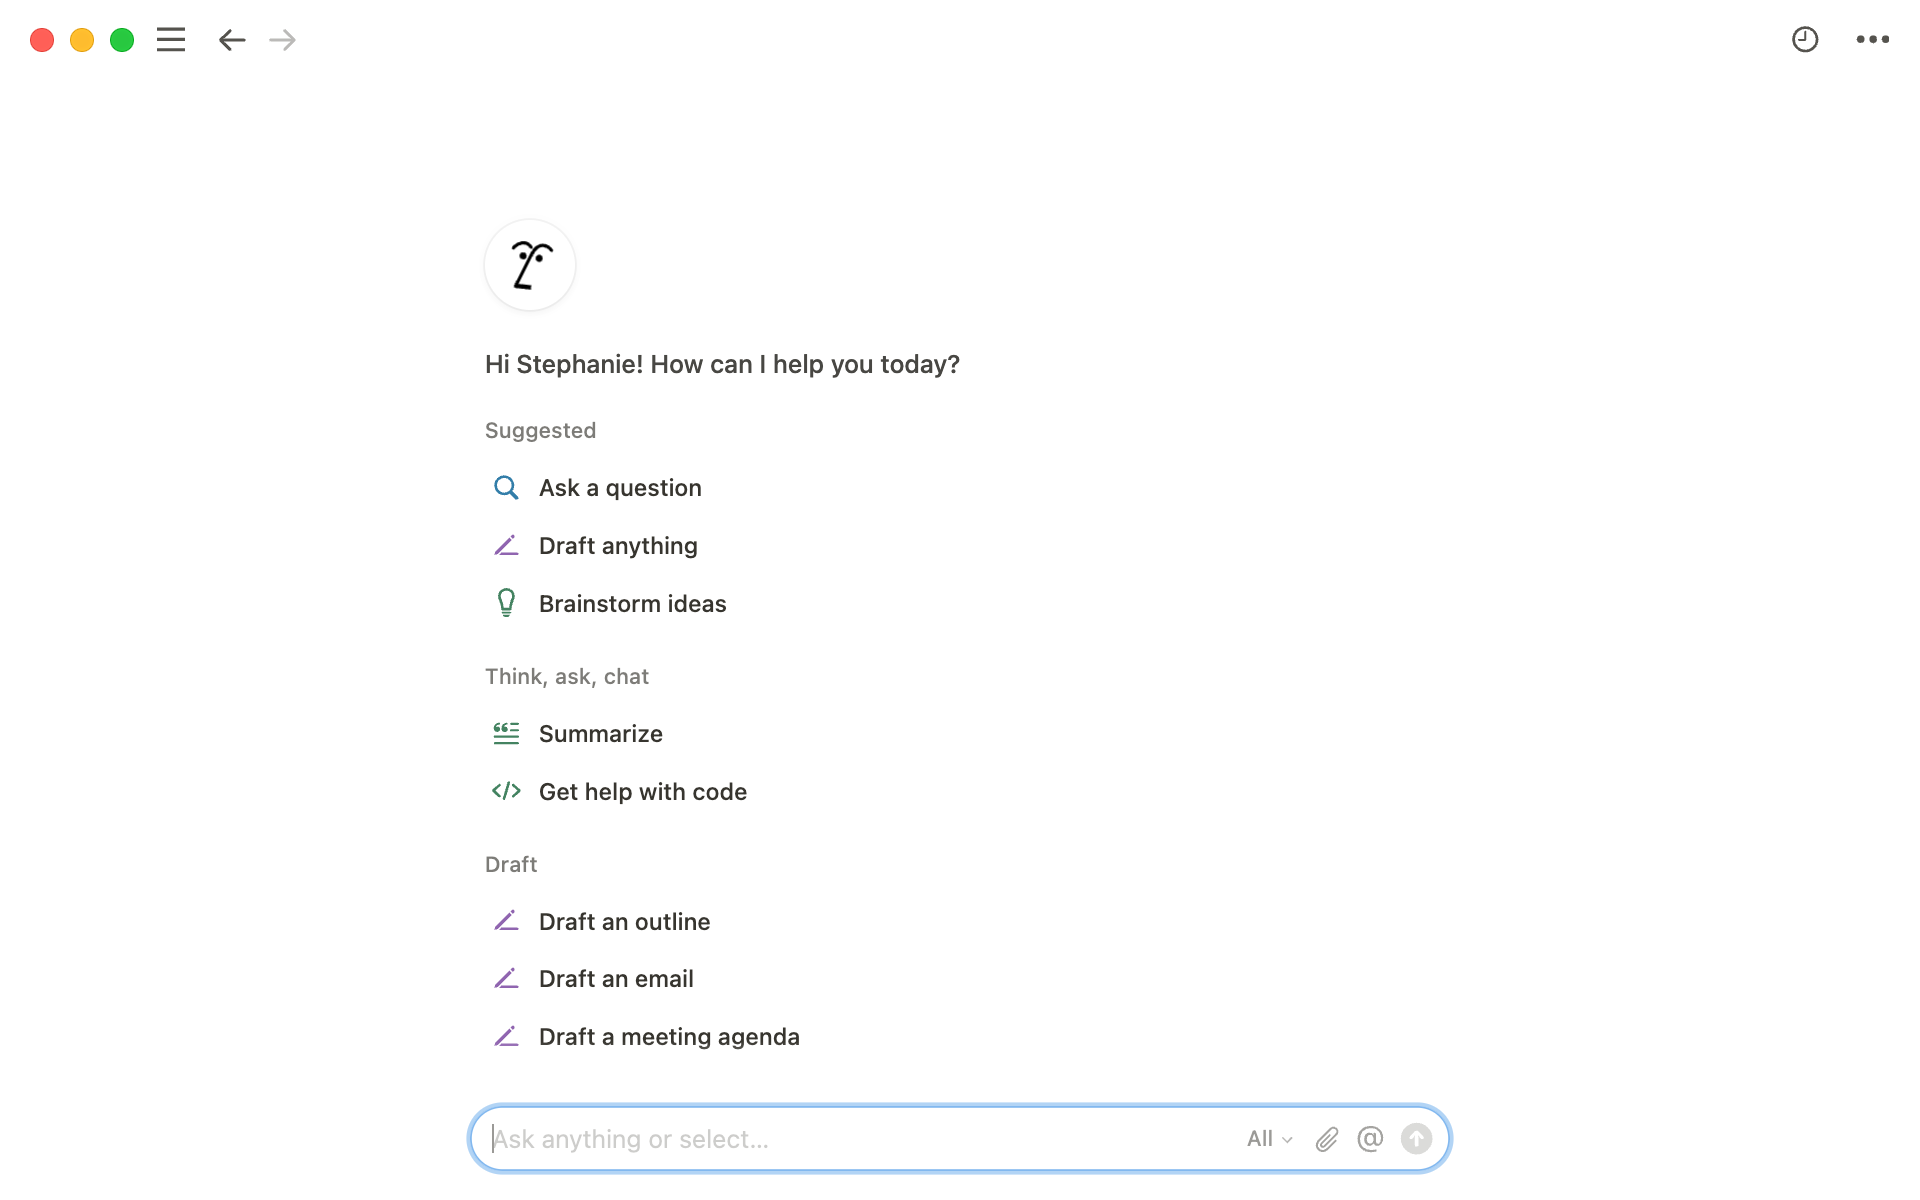Click the Ask anything input field

tap(958, 1138)
